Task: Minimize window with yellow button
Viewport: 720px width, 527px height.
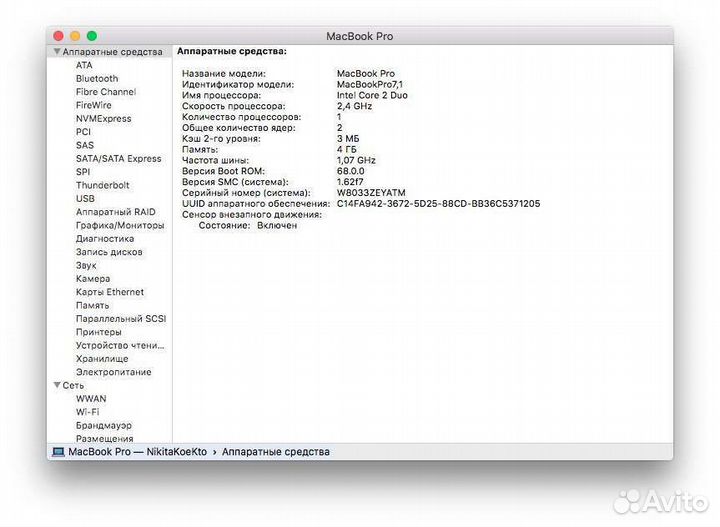Action: (75, 36)
